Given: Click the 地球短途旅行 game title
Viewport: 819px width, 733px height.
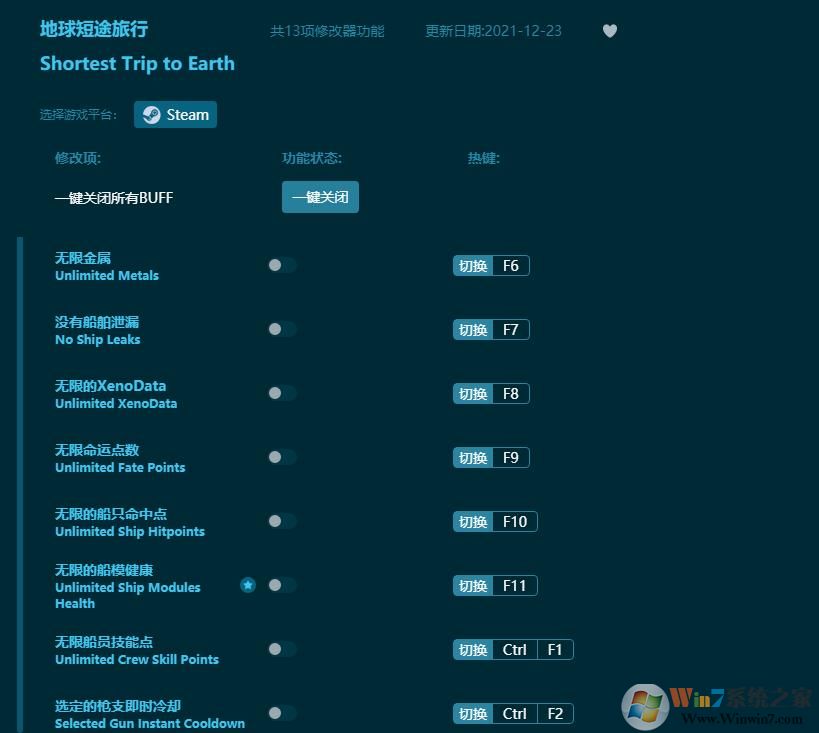Looking at the screenshot, I should [x=94, y=29].
